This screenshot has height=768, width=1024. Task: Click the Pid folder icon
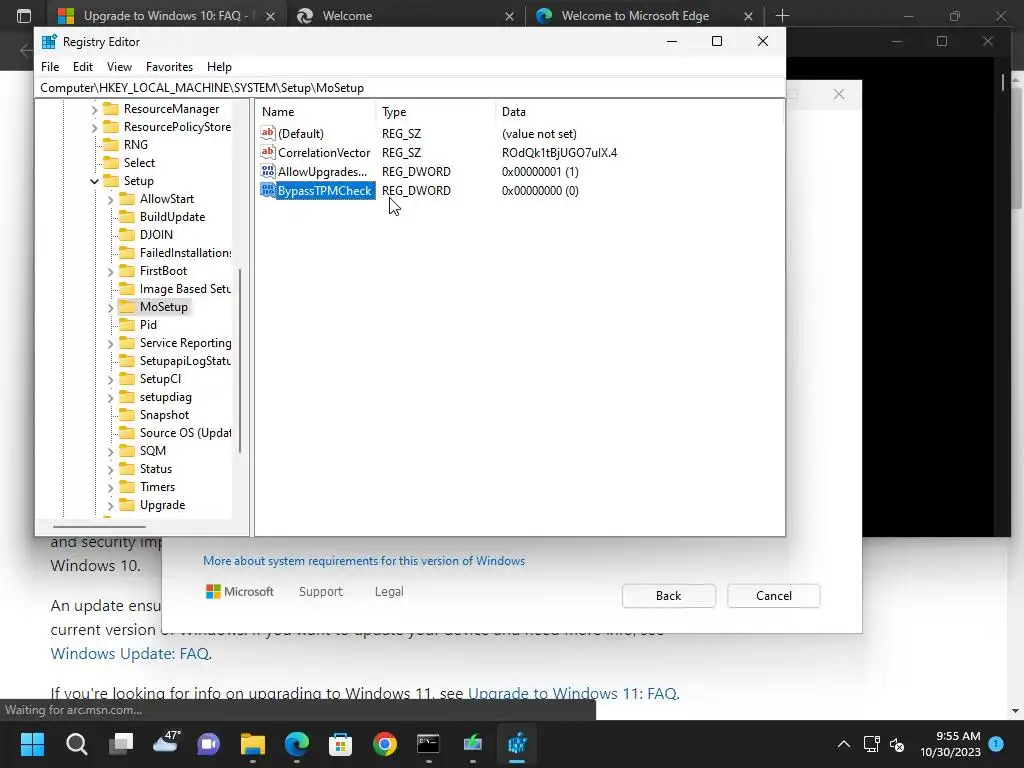(127, 325)
